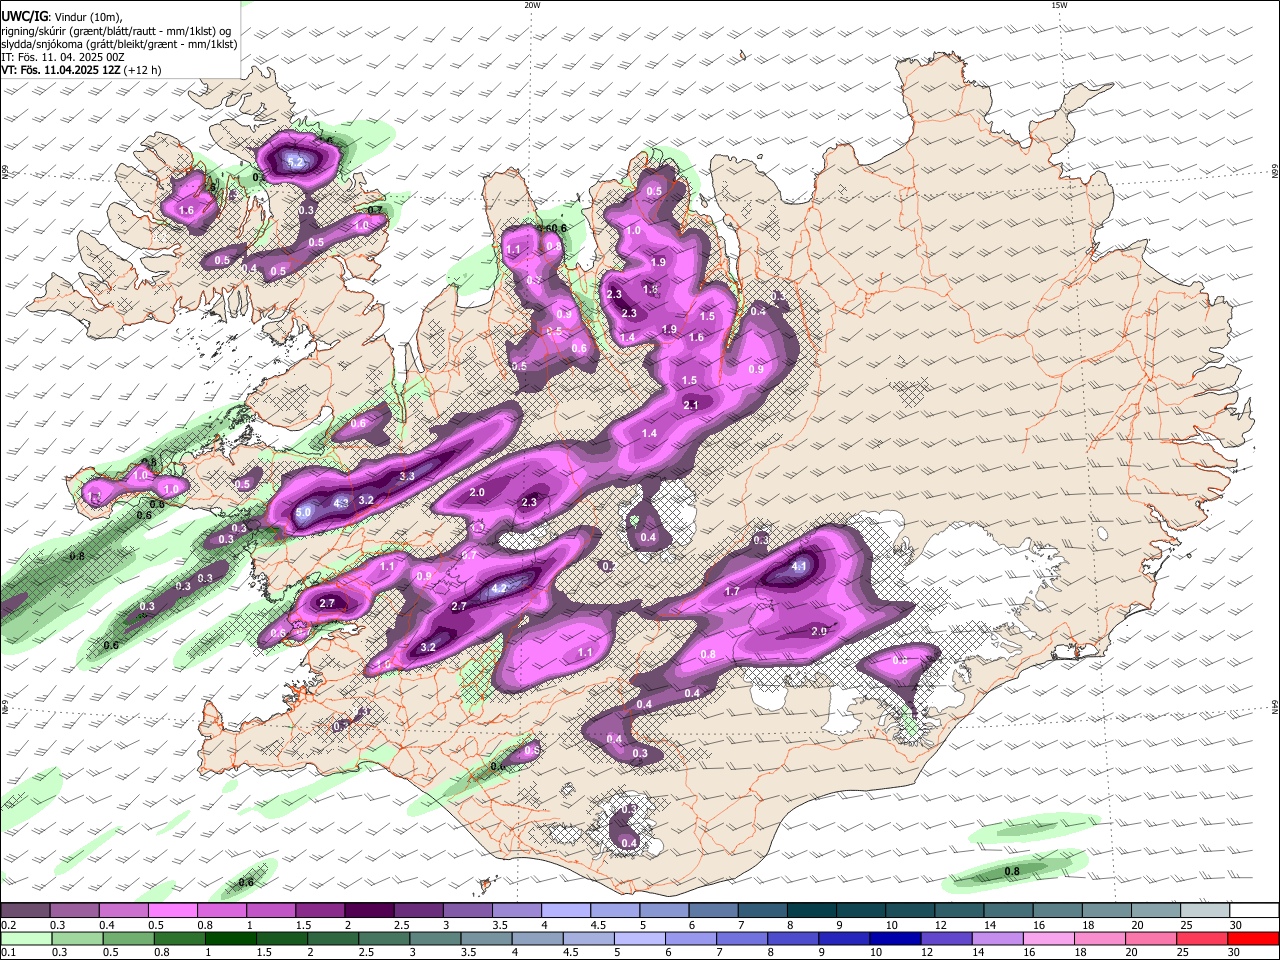Pick the dark blue lower swatch labeled 10
Image resolution: width=1280 pixels, height=960 pixels.
pyautogui.click(x=897, y=938)
